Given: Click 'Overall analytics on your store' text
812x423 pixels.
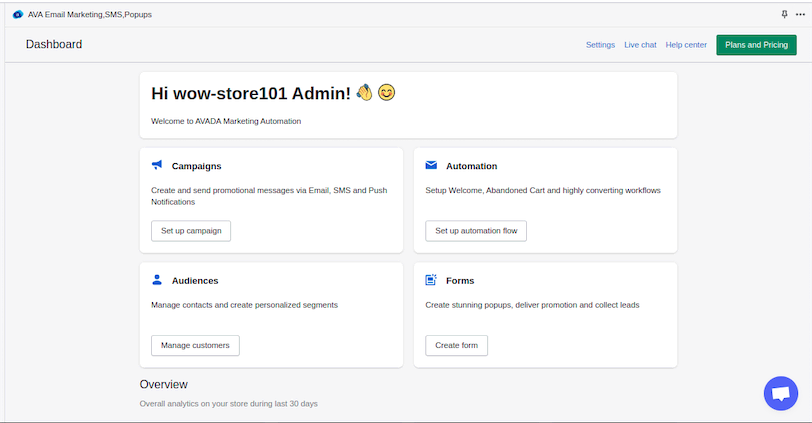Looking at the screenshot, I should point(228,403).
